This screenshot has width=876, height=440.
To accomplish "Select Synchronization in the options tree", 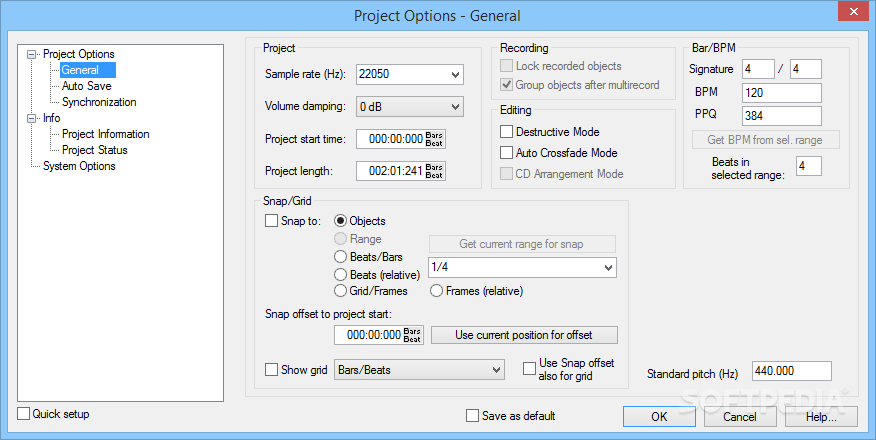I will click(99, 102).
